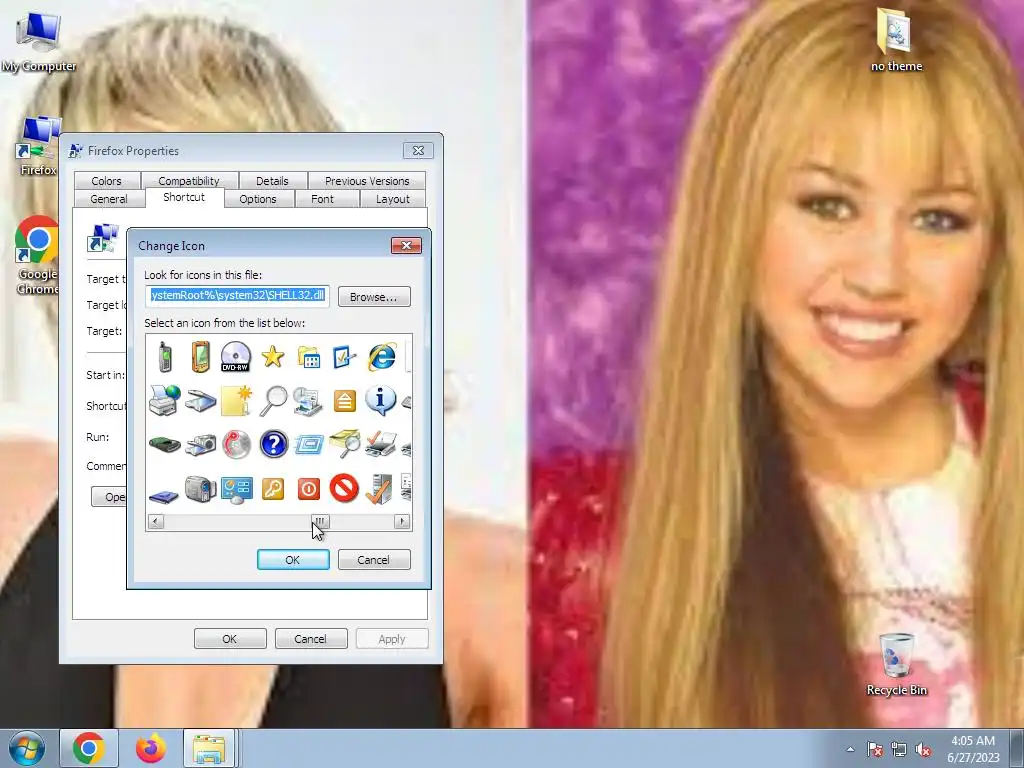
Task: Cancel the Change Icon dialog
Action: [374, 560]
